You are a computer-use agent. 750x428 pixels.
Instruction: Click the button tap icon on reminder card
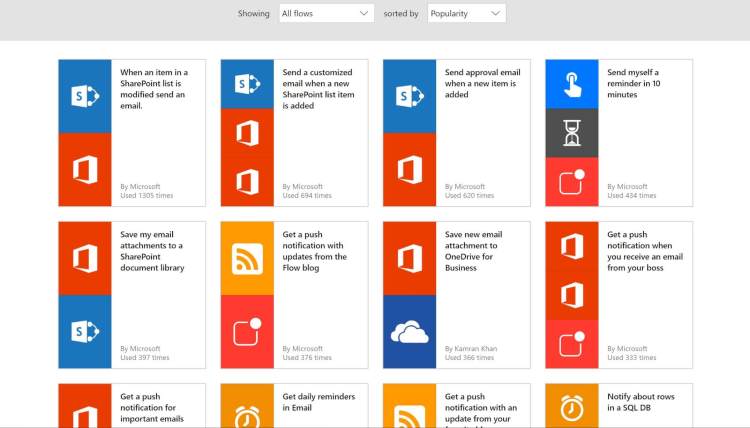(x=572, y=84)
